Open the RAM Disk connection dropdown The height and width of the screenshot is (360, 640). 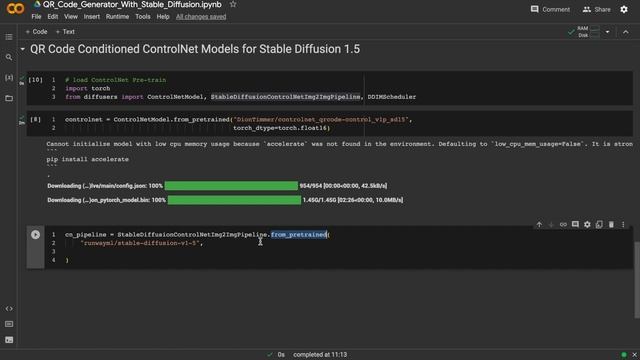coord(607,32)
